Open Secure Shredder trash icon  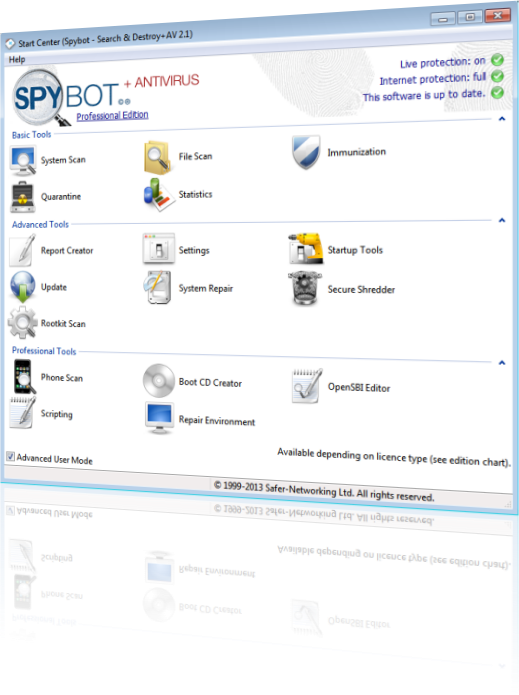coord(304,288)
